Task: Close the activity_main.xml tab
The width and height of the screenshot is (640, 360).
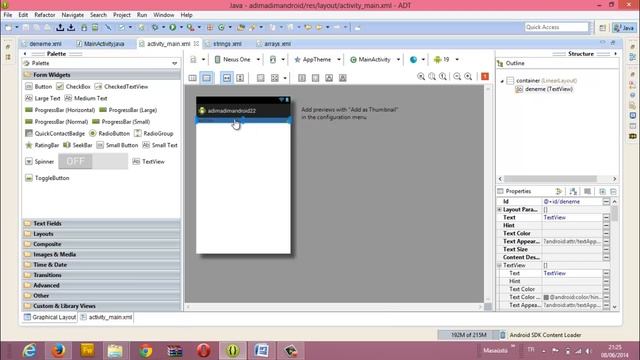Action: 196,43
